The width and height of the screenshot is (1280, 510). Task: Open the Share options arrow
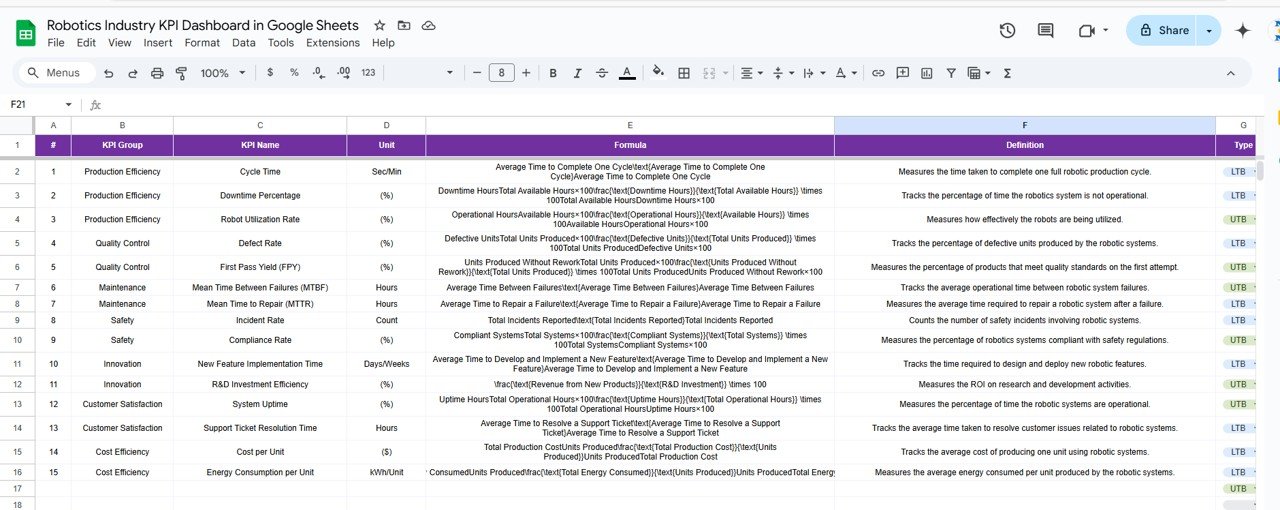(x=1209, y=31)
